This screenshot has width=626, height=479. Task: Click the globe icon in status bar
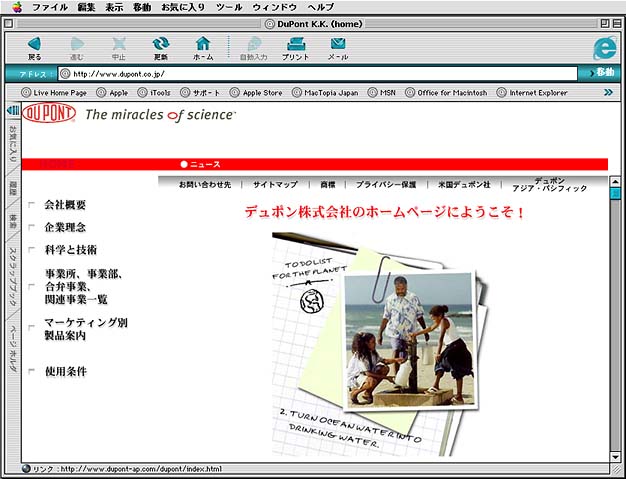(x=26, y=469)
